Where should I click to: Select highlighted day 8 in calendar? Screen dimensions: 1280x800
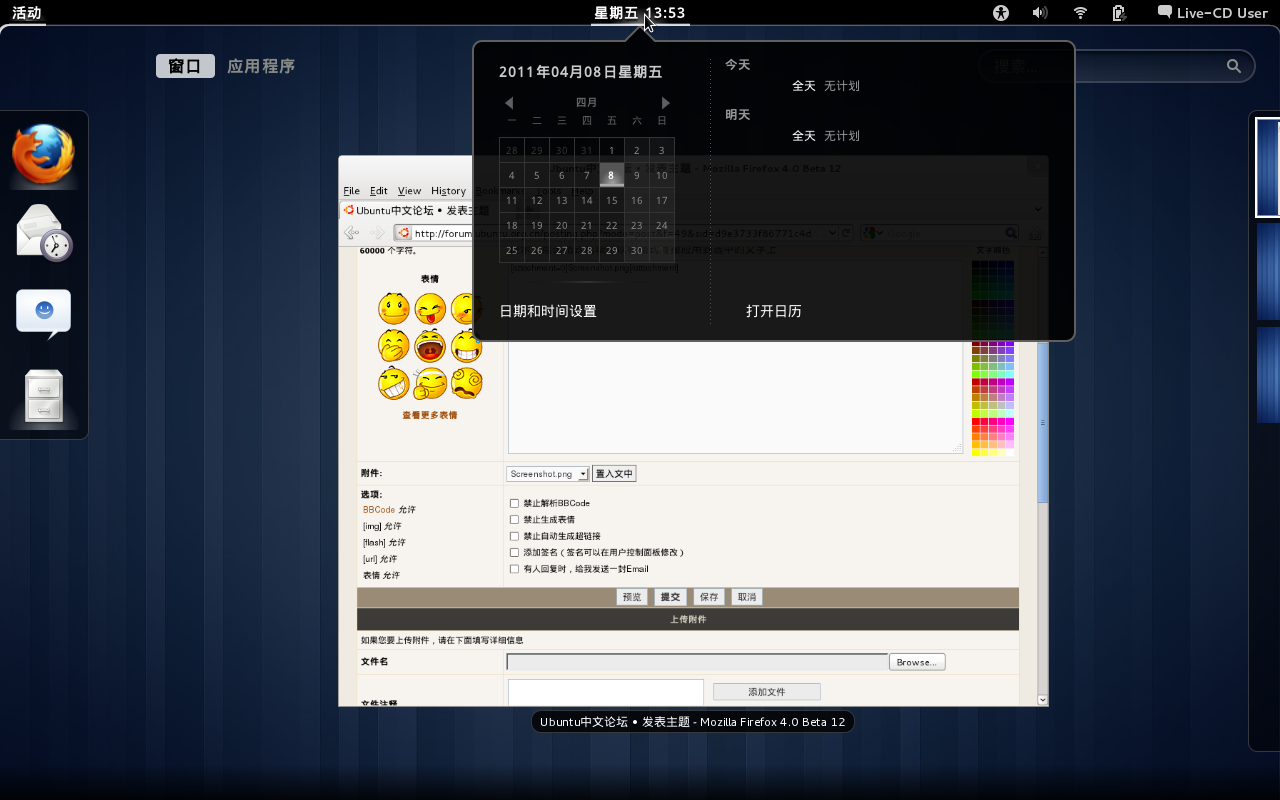click(612, 175)
